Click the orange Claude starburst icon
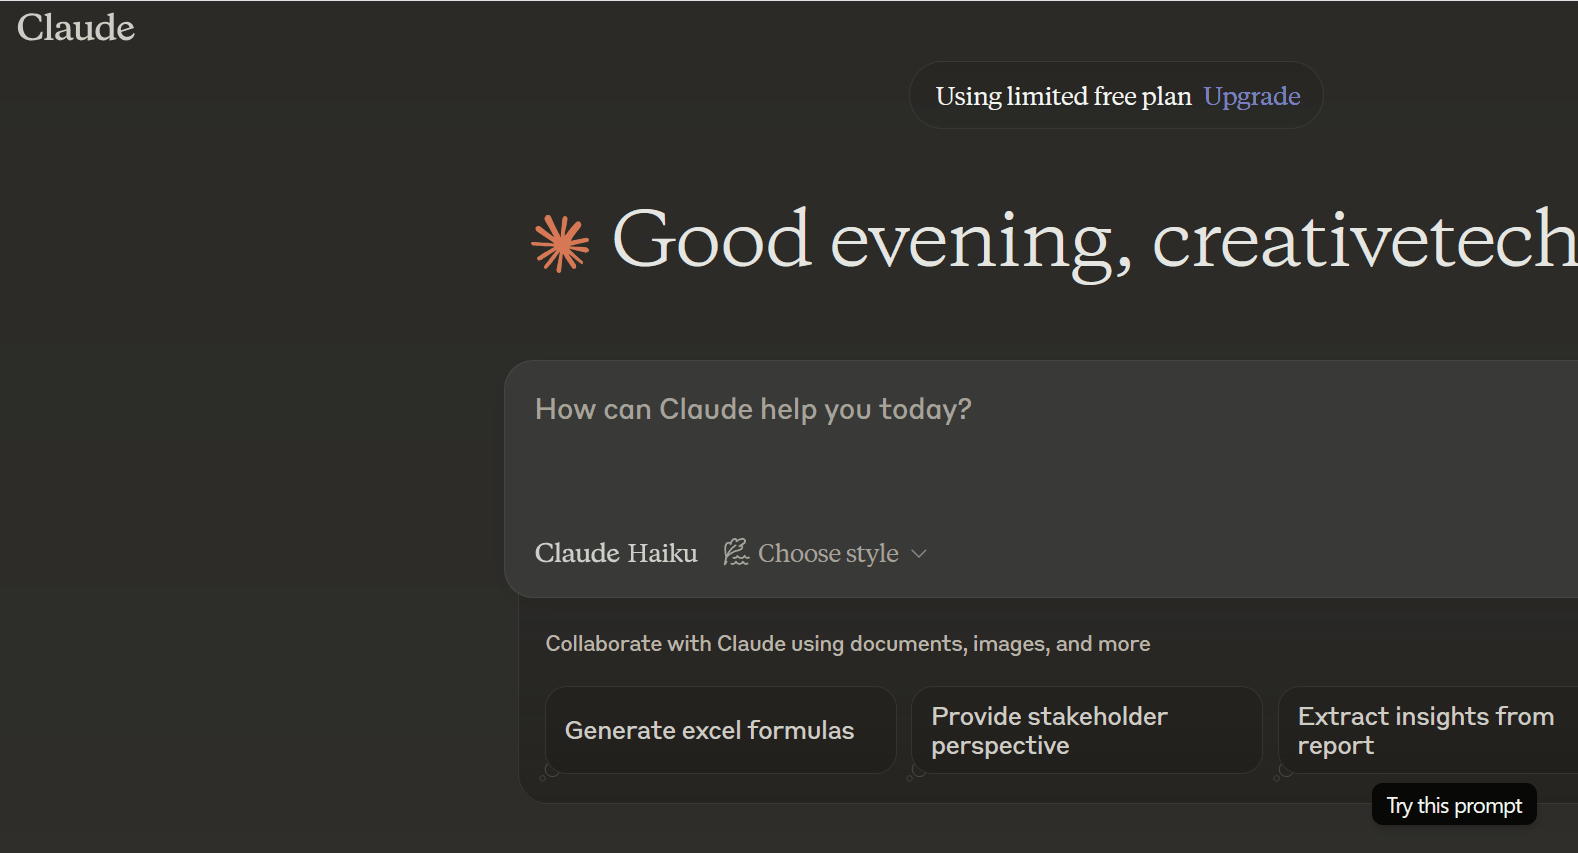 pyautogui.click(x=560, y=243)
